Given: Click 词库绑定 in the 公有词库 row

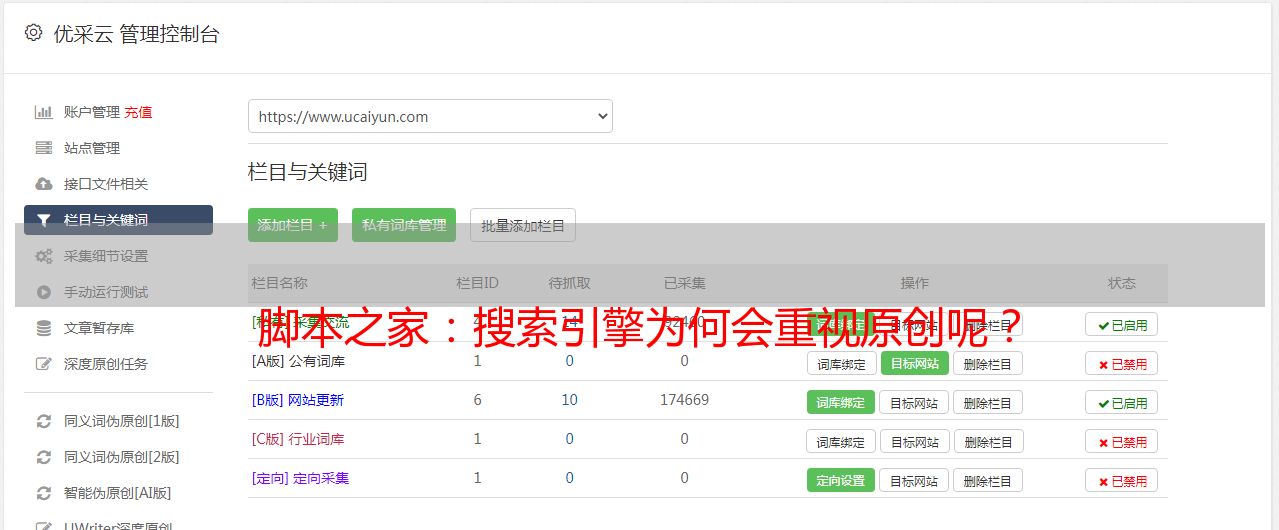Looking at the screenshot, I should coord(841,363).
